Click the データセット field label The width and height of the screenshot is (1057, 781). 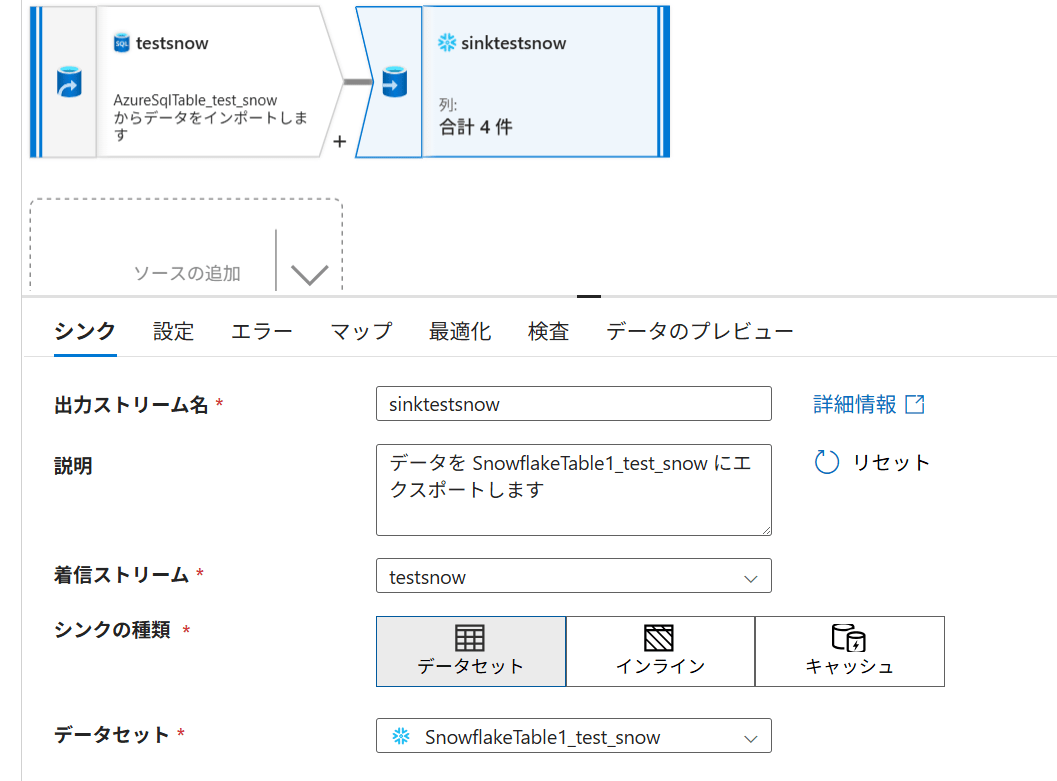click(111, 735)
